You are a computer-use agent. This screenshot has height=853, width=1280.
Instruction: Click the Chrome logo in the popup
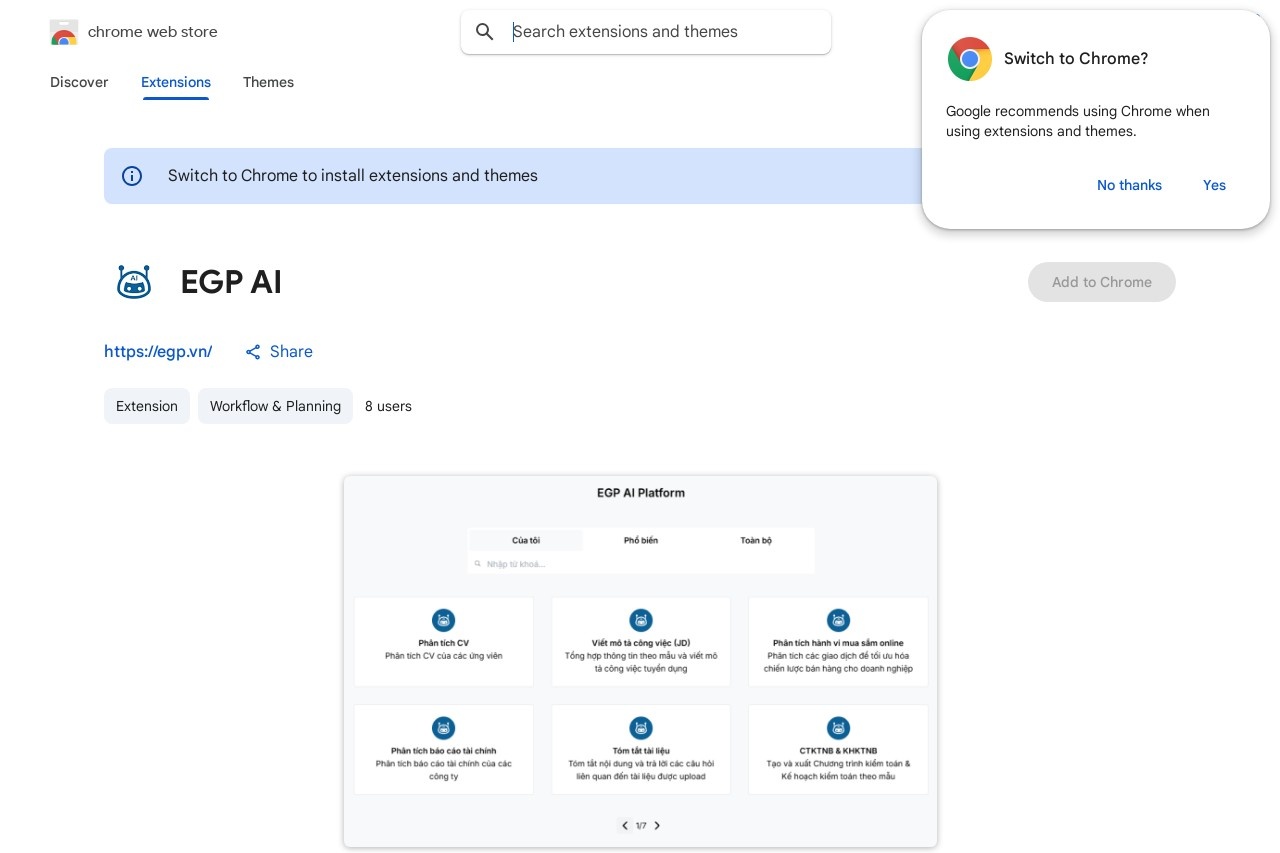[x=969, y=59]
